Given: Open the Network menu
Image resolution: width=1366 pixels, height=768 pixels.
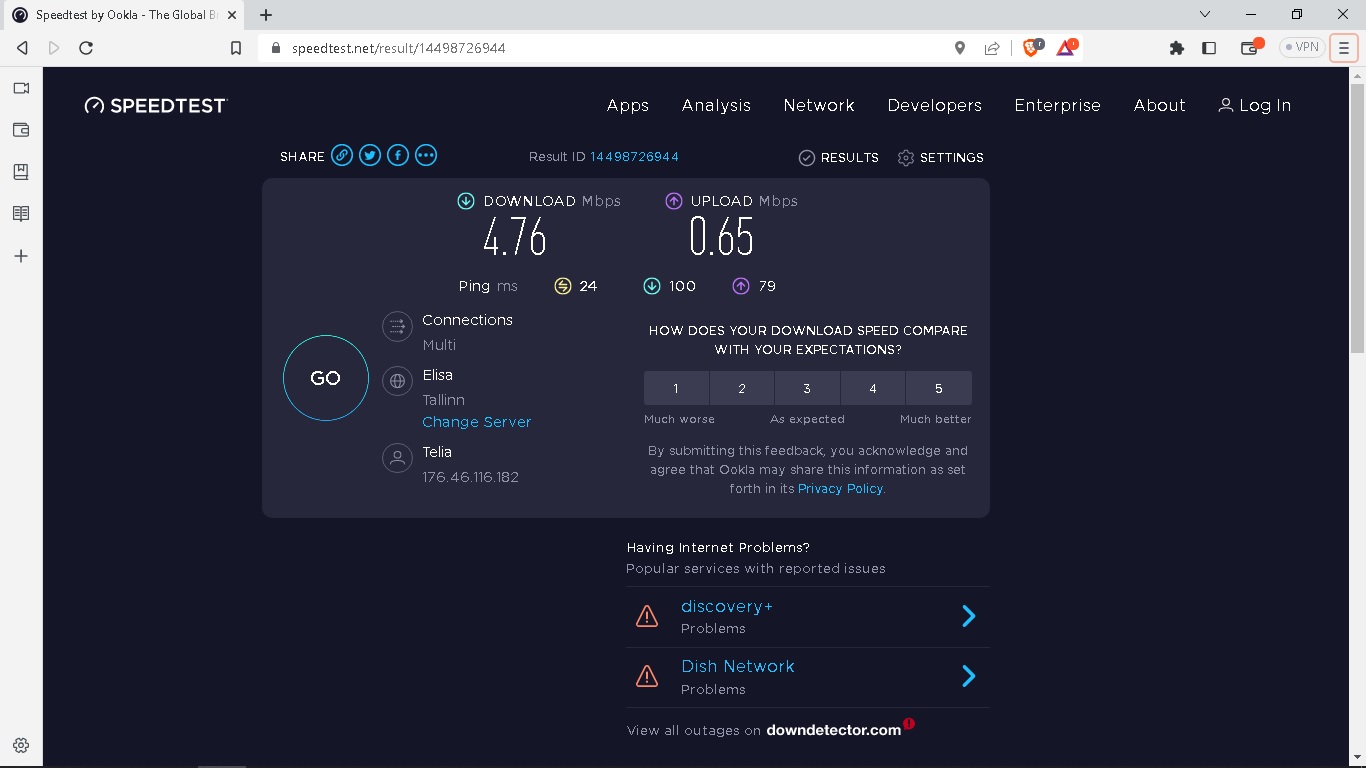Looking at the screenshot, I should coord(819,105).
